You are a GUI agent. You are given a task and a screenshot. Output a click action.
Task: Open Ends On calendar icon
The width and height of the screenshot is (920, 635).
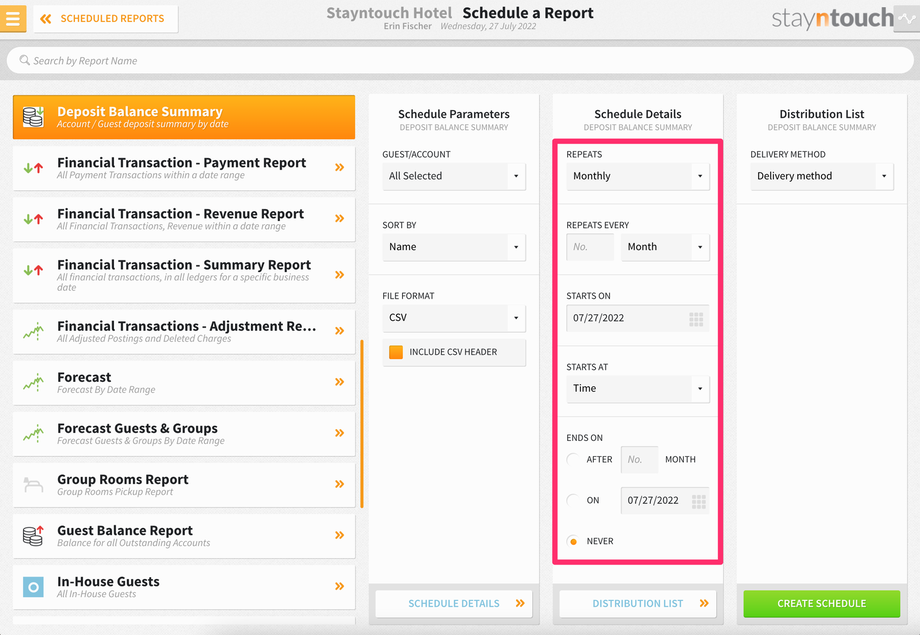pos(698,501)
